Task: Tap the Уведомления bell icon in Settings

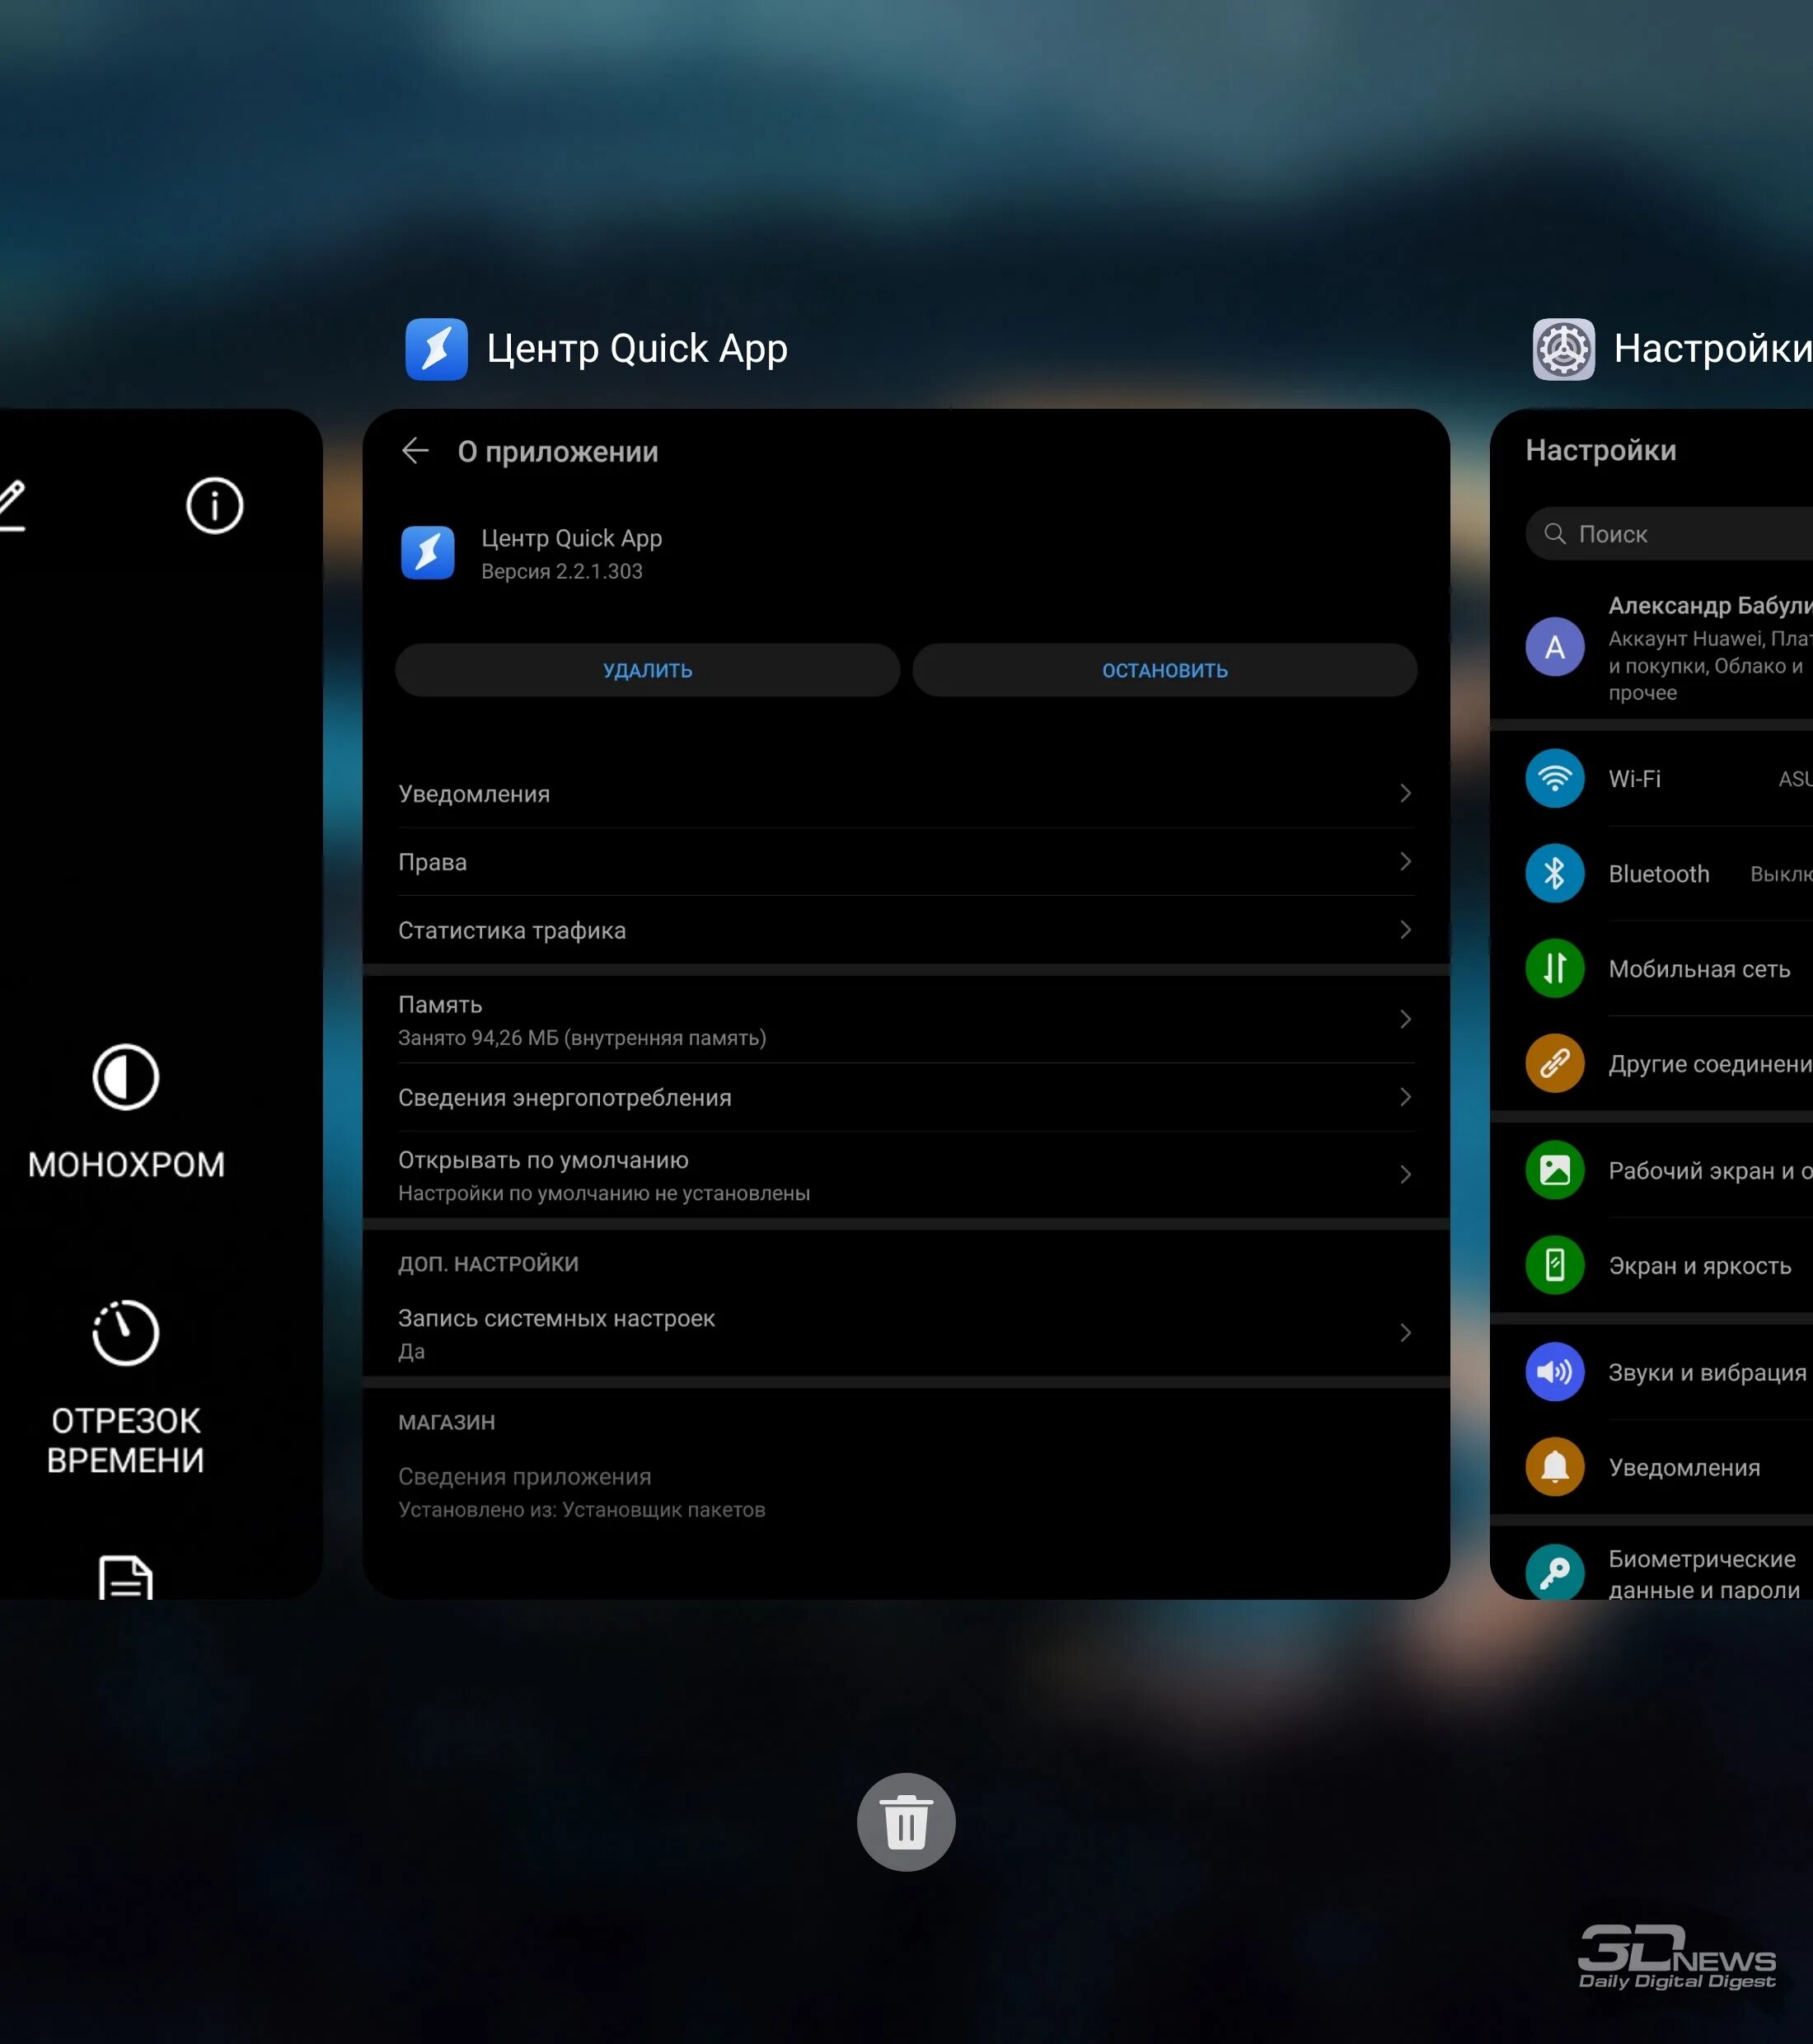Action: (x=1555, y=1467)
